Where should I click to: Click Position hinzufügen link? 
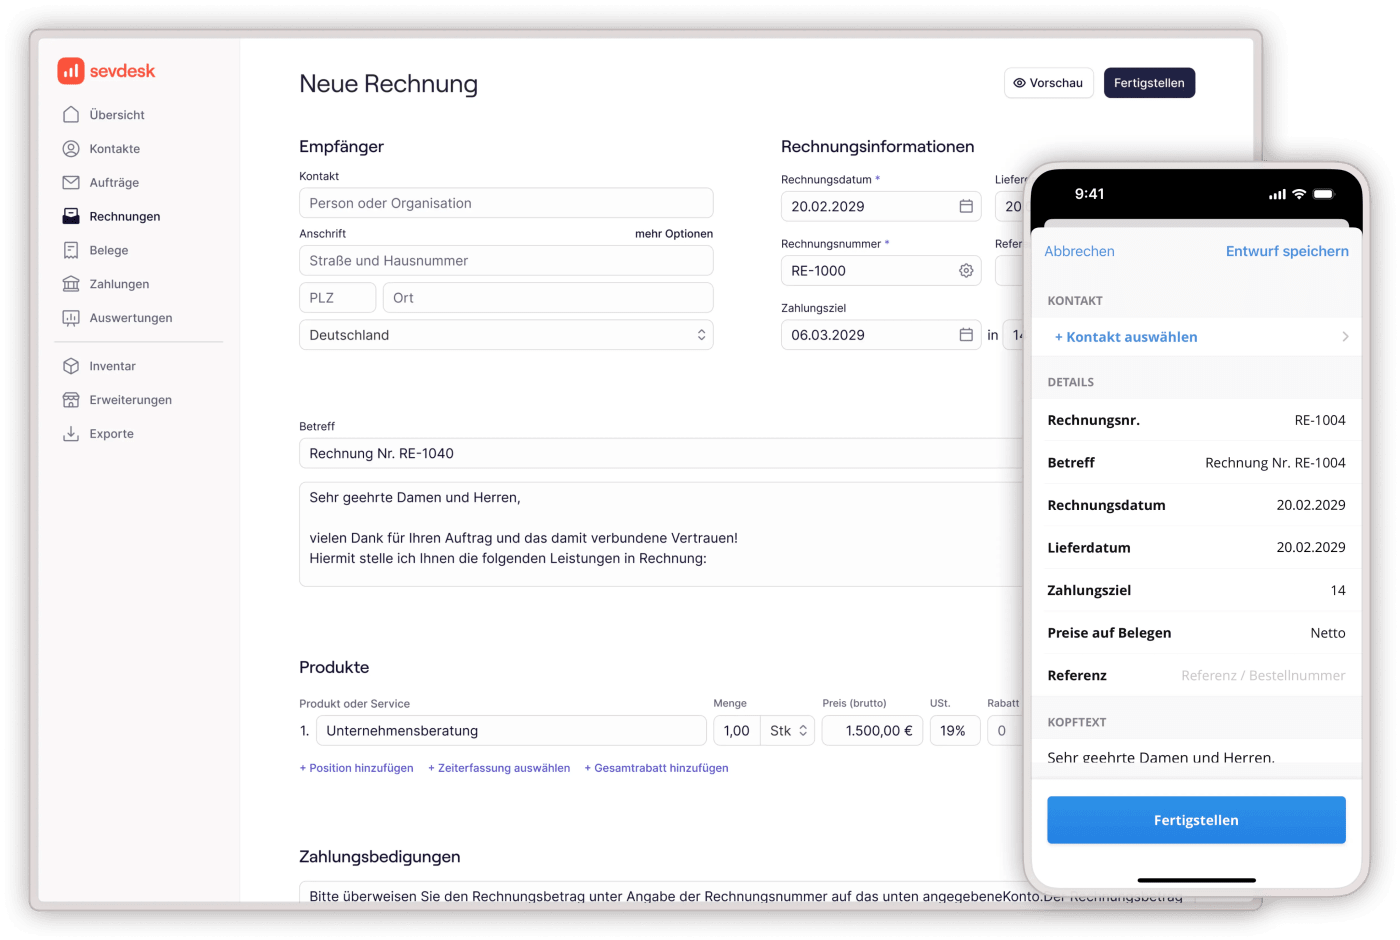(356, 768)
